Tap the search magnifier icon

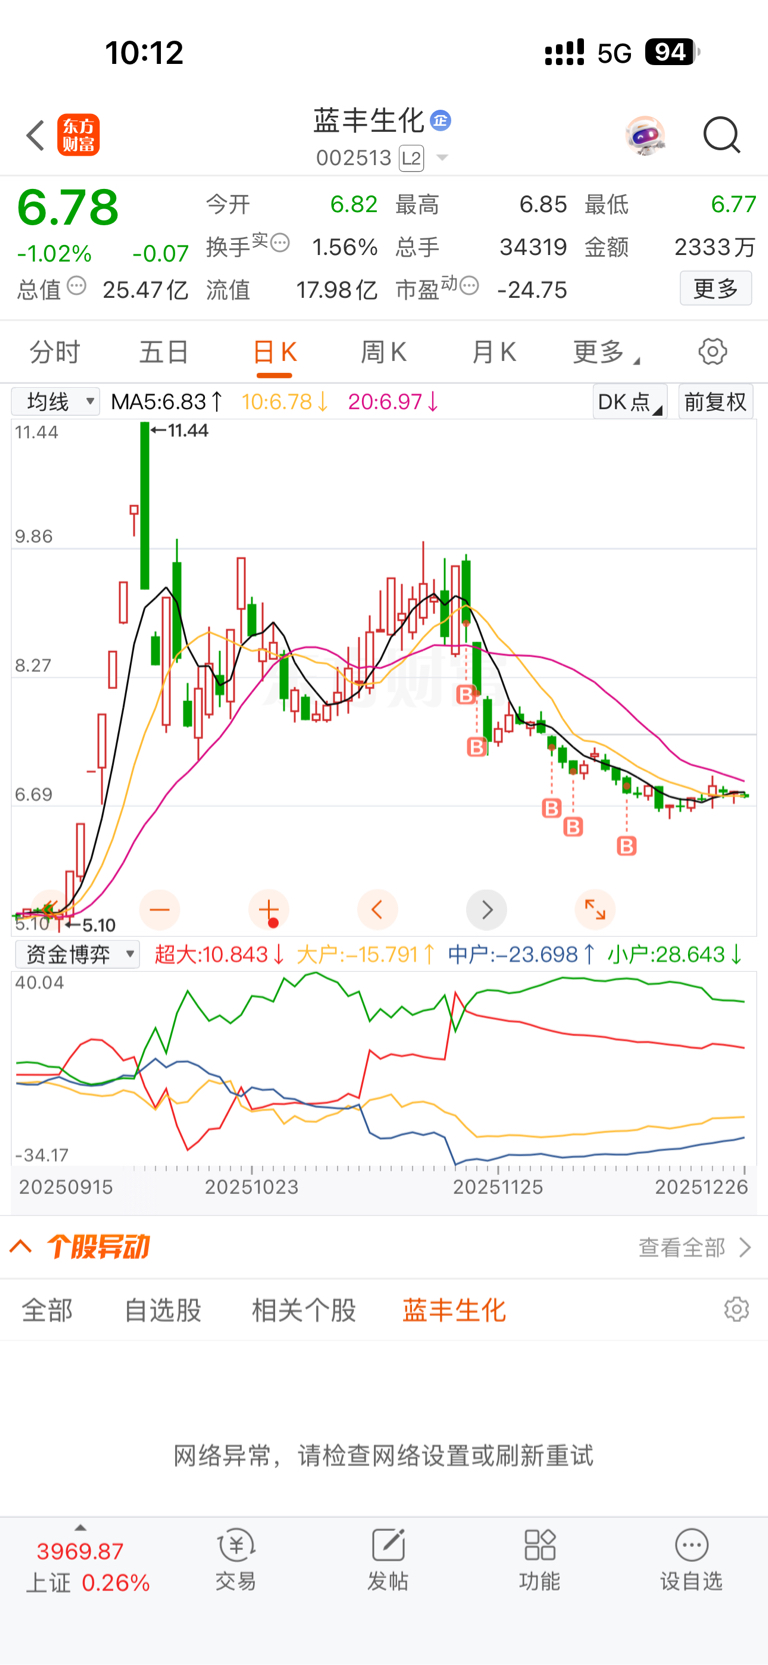(x=721, y=135)
